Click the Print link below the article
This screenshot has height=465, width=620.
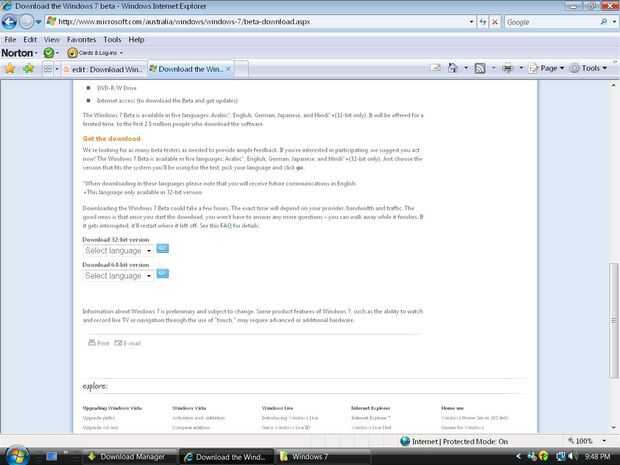(98, 343)
